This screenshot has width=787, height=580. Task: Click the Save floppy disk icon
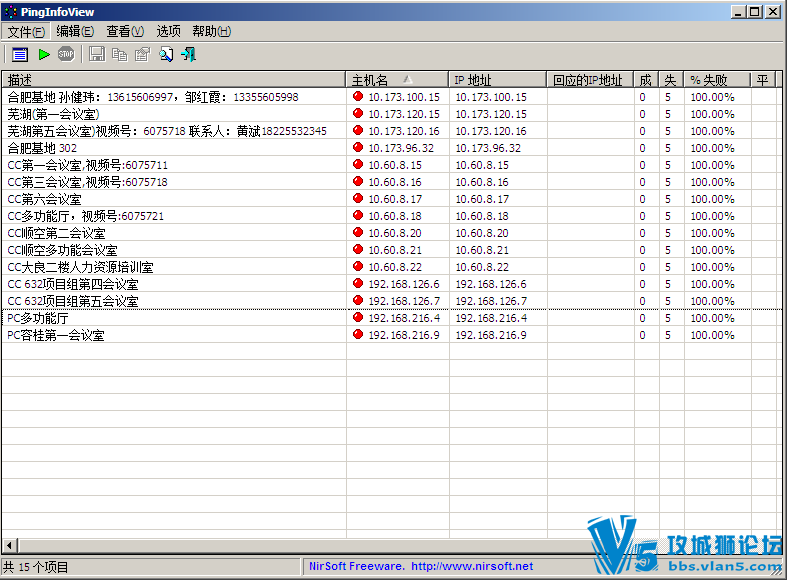click(97, 54)
